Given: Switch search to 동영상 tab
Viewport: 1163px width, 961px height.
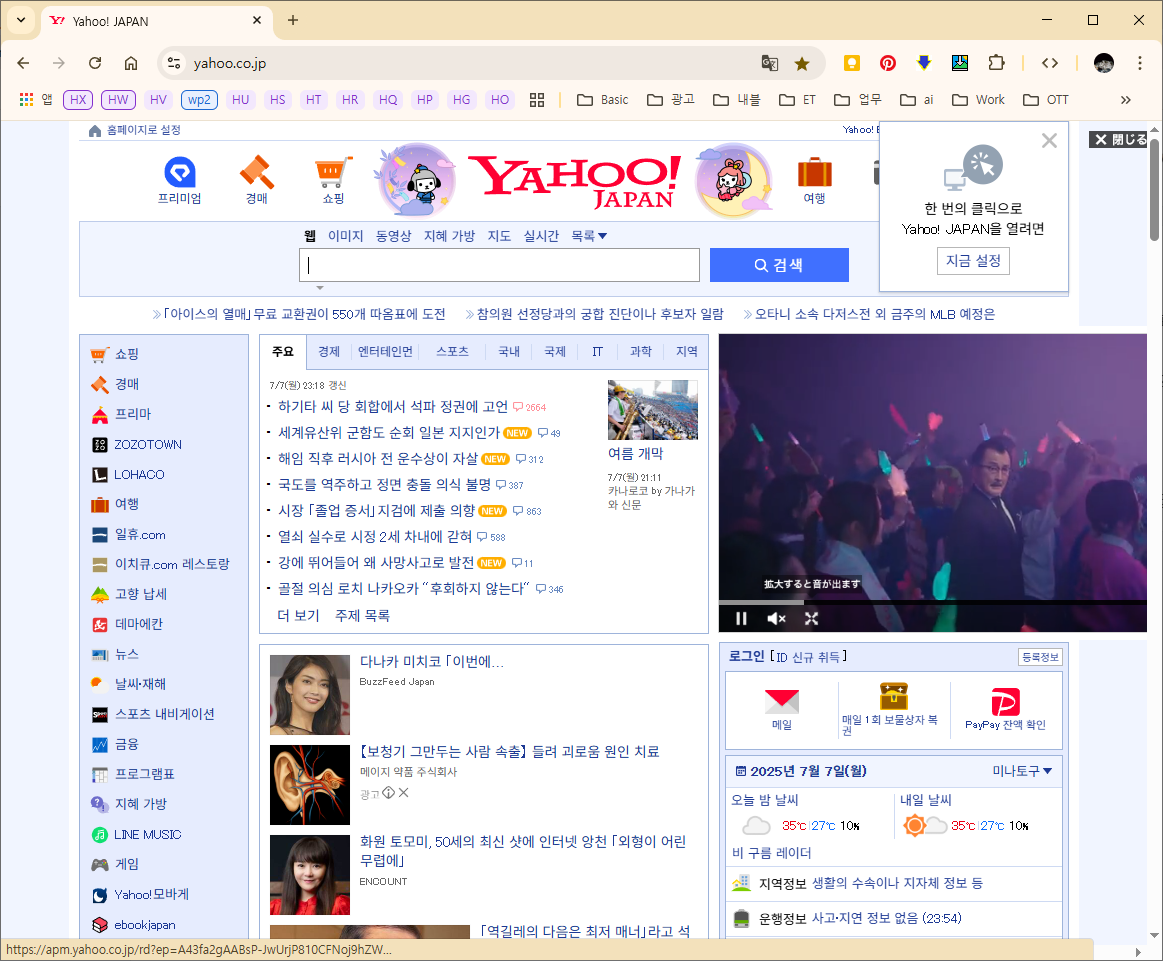Looking at the screenshot, I should pyautogui.click(x=393, y=236).
